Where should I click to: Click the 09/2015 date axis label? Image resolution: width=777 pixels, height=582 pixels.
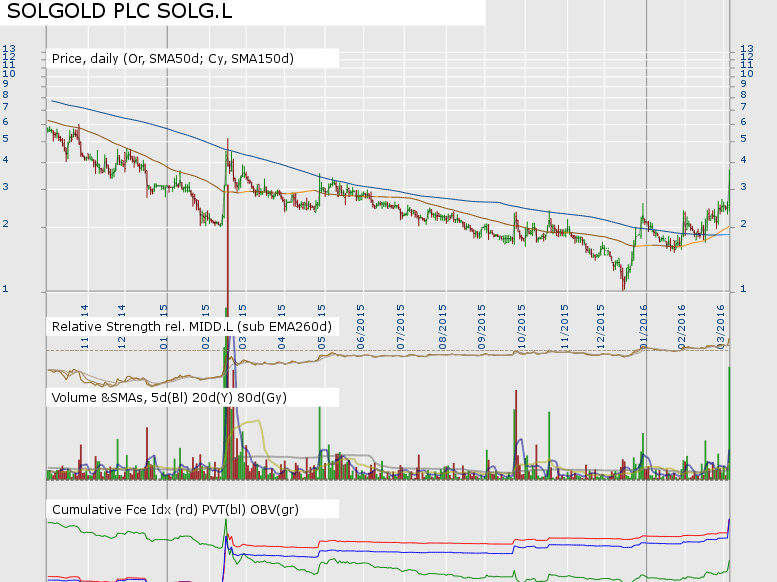pyautogui.click(x=481, y=327)
